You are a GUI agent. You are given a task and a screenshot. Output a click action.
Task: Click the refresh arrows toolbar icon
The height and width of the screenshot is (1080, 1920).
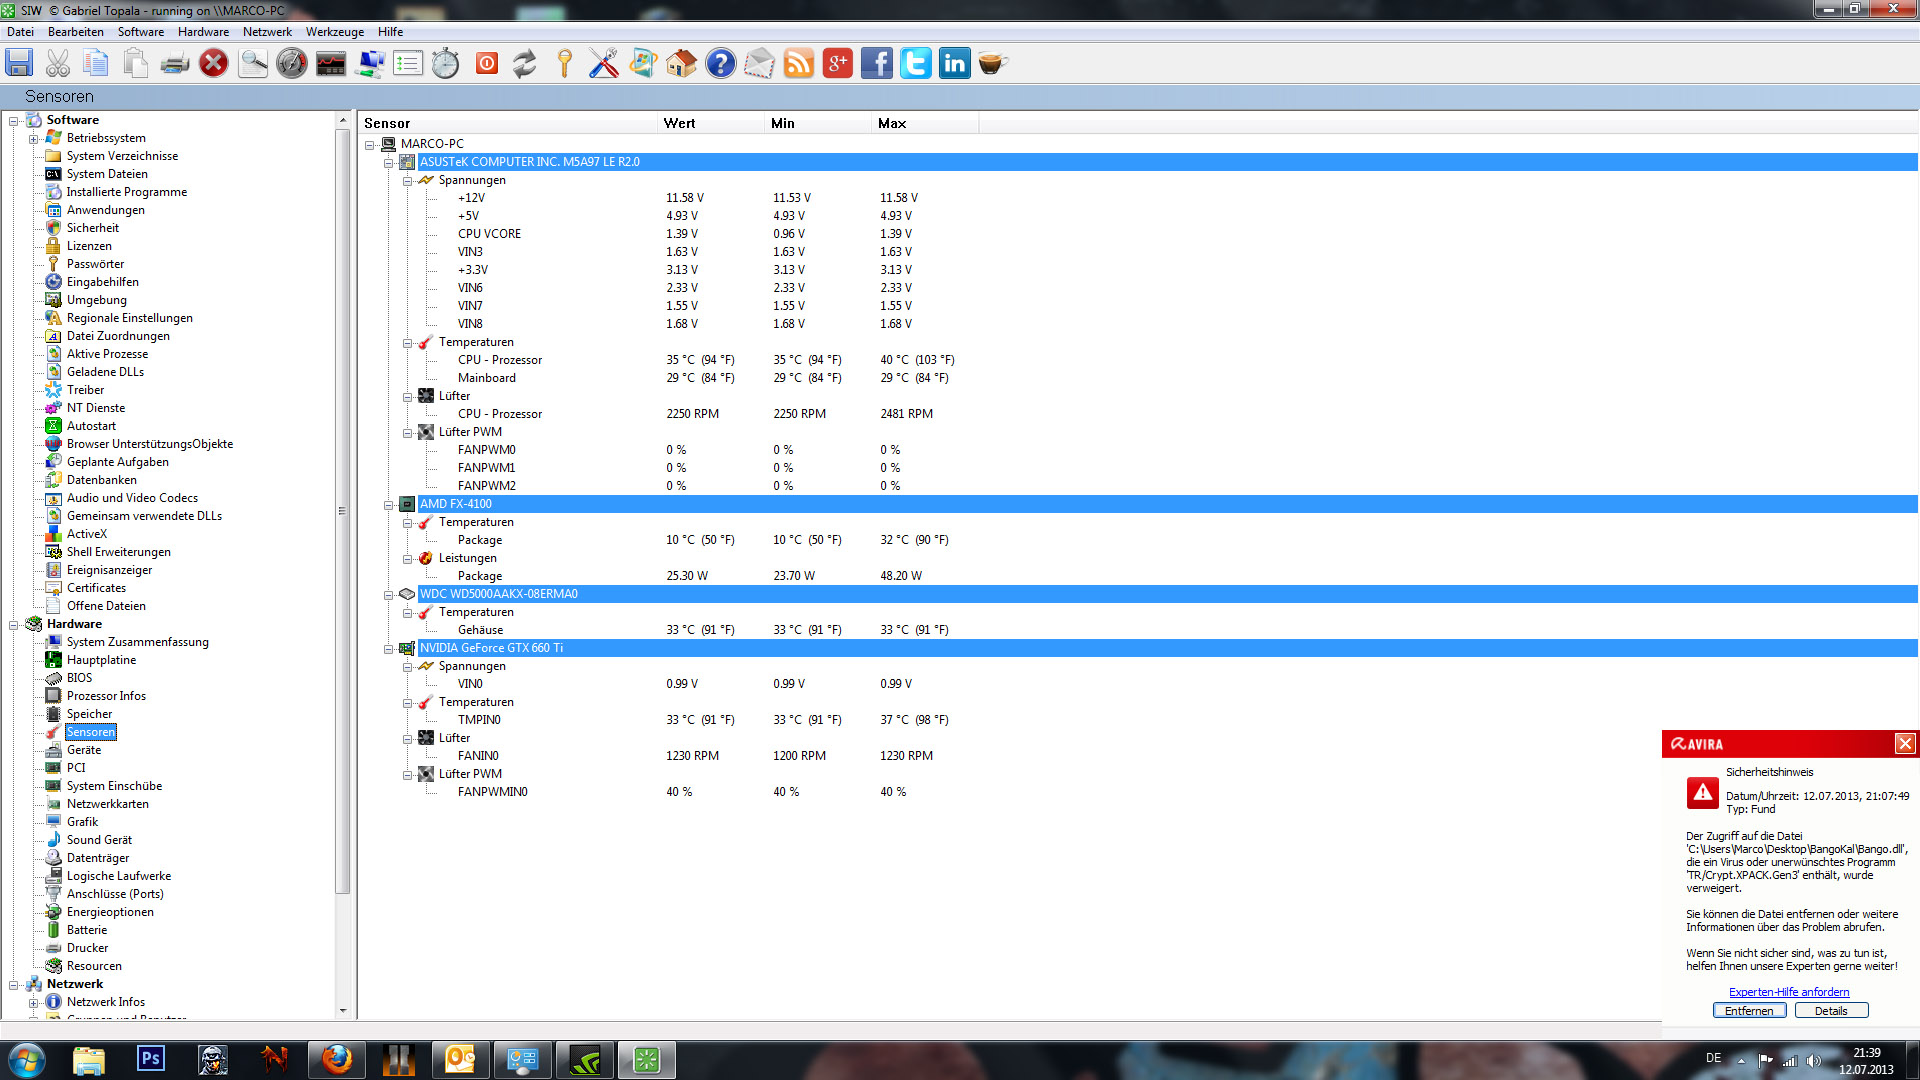(525, 64)
